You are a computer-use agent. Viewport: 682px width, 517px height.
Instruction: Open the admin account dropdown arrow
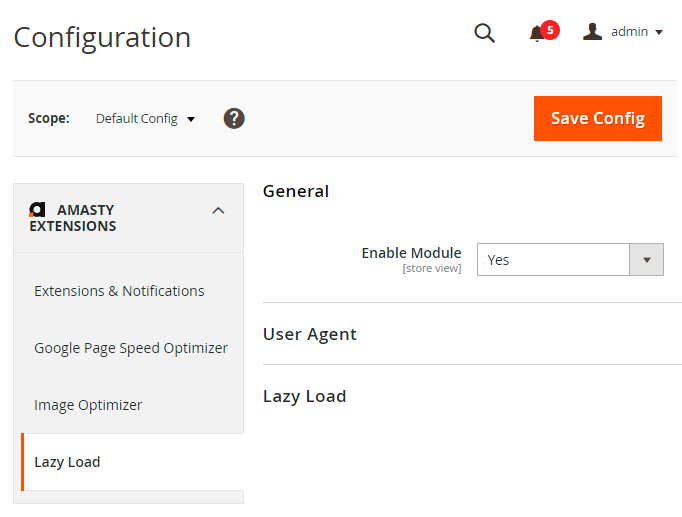659,33
